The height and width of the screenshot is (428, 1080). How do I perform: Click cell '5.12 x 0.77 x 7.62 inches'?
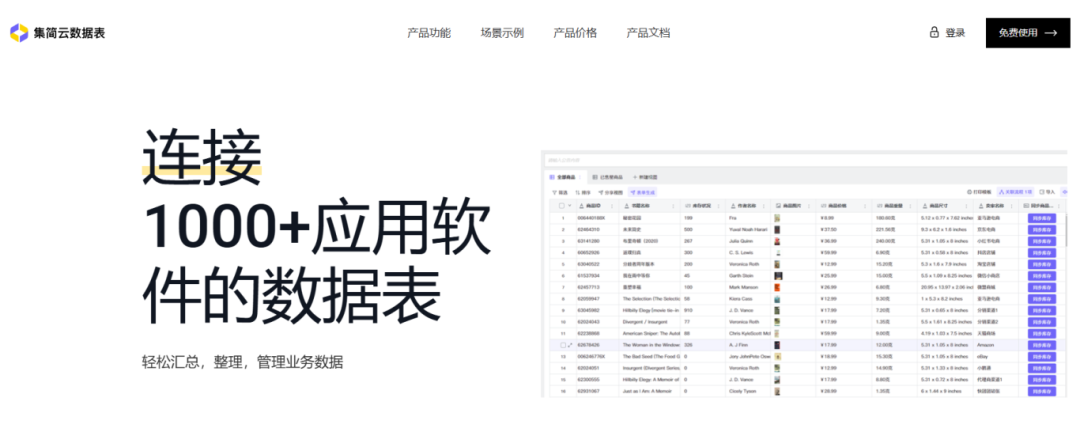(x=945, y=218)
